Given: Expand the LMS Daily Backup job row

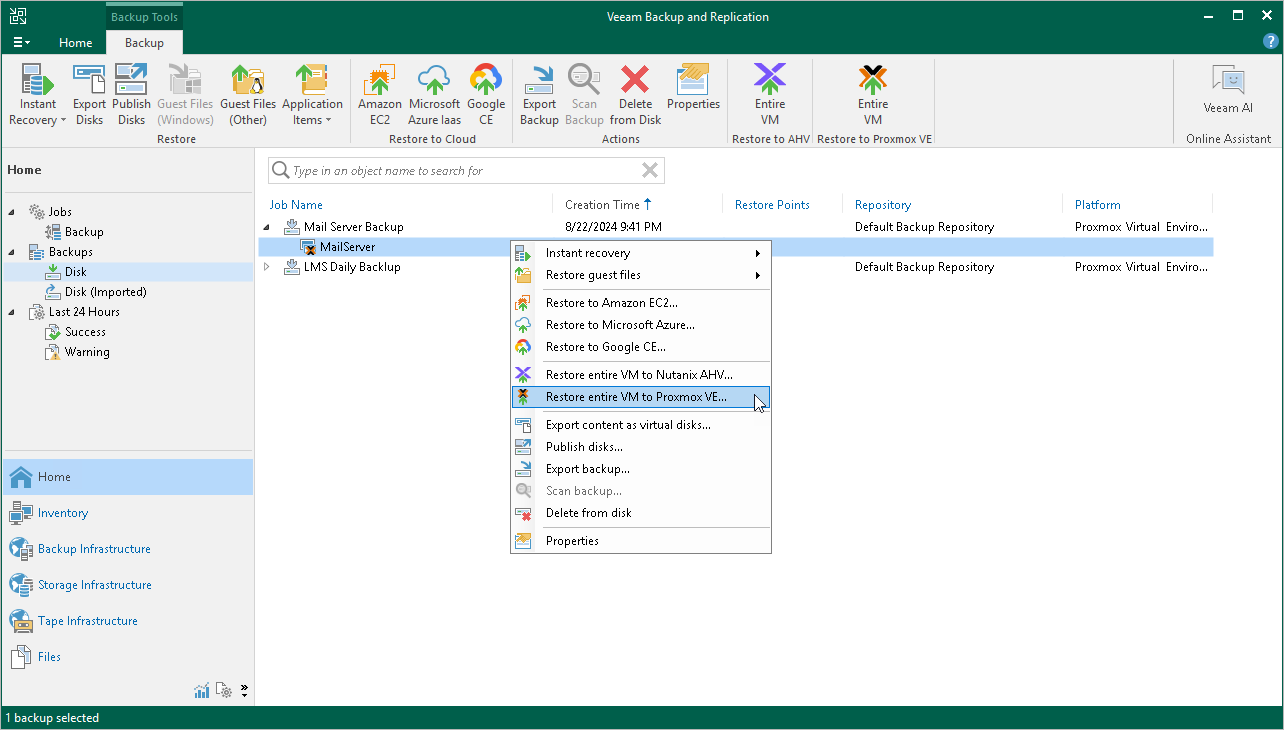Looking at the screenshot, I should (266, 267).
